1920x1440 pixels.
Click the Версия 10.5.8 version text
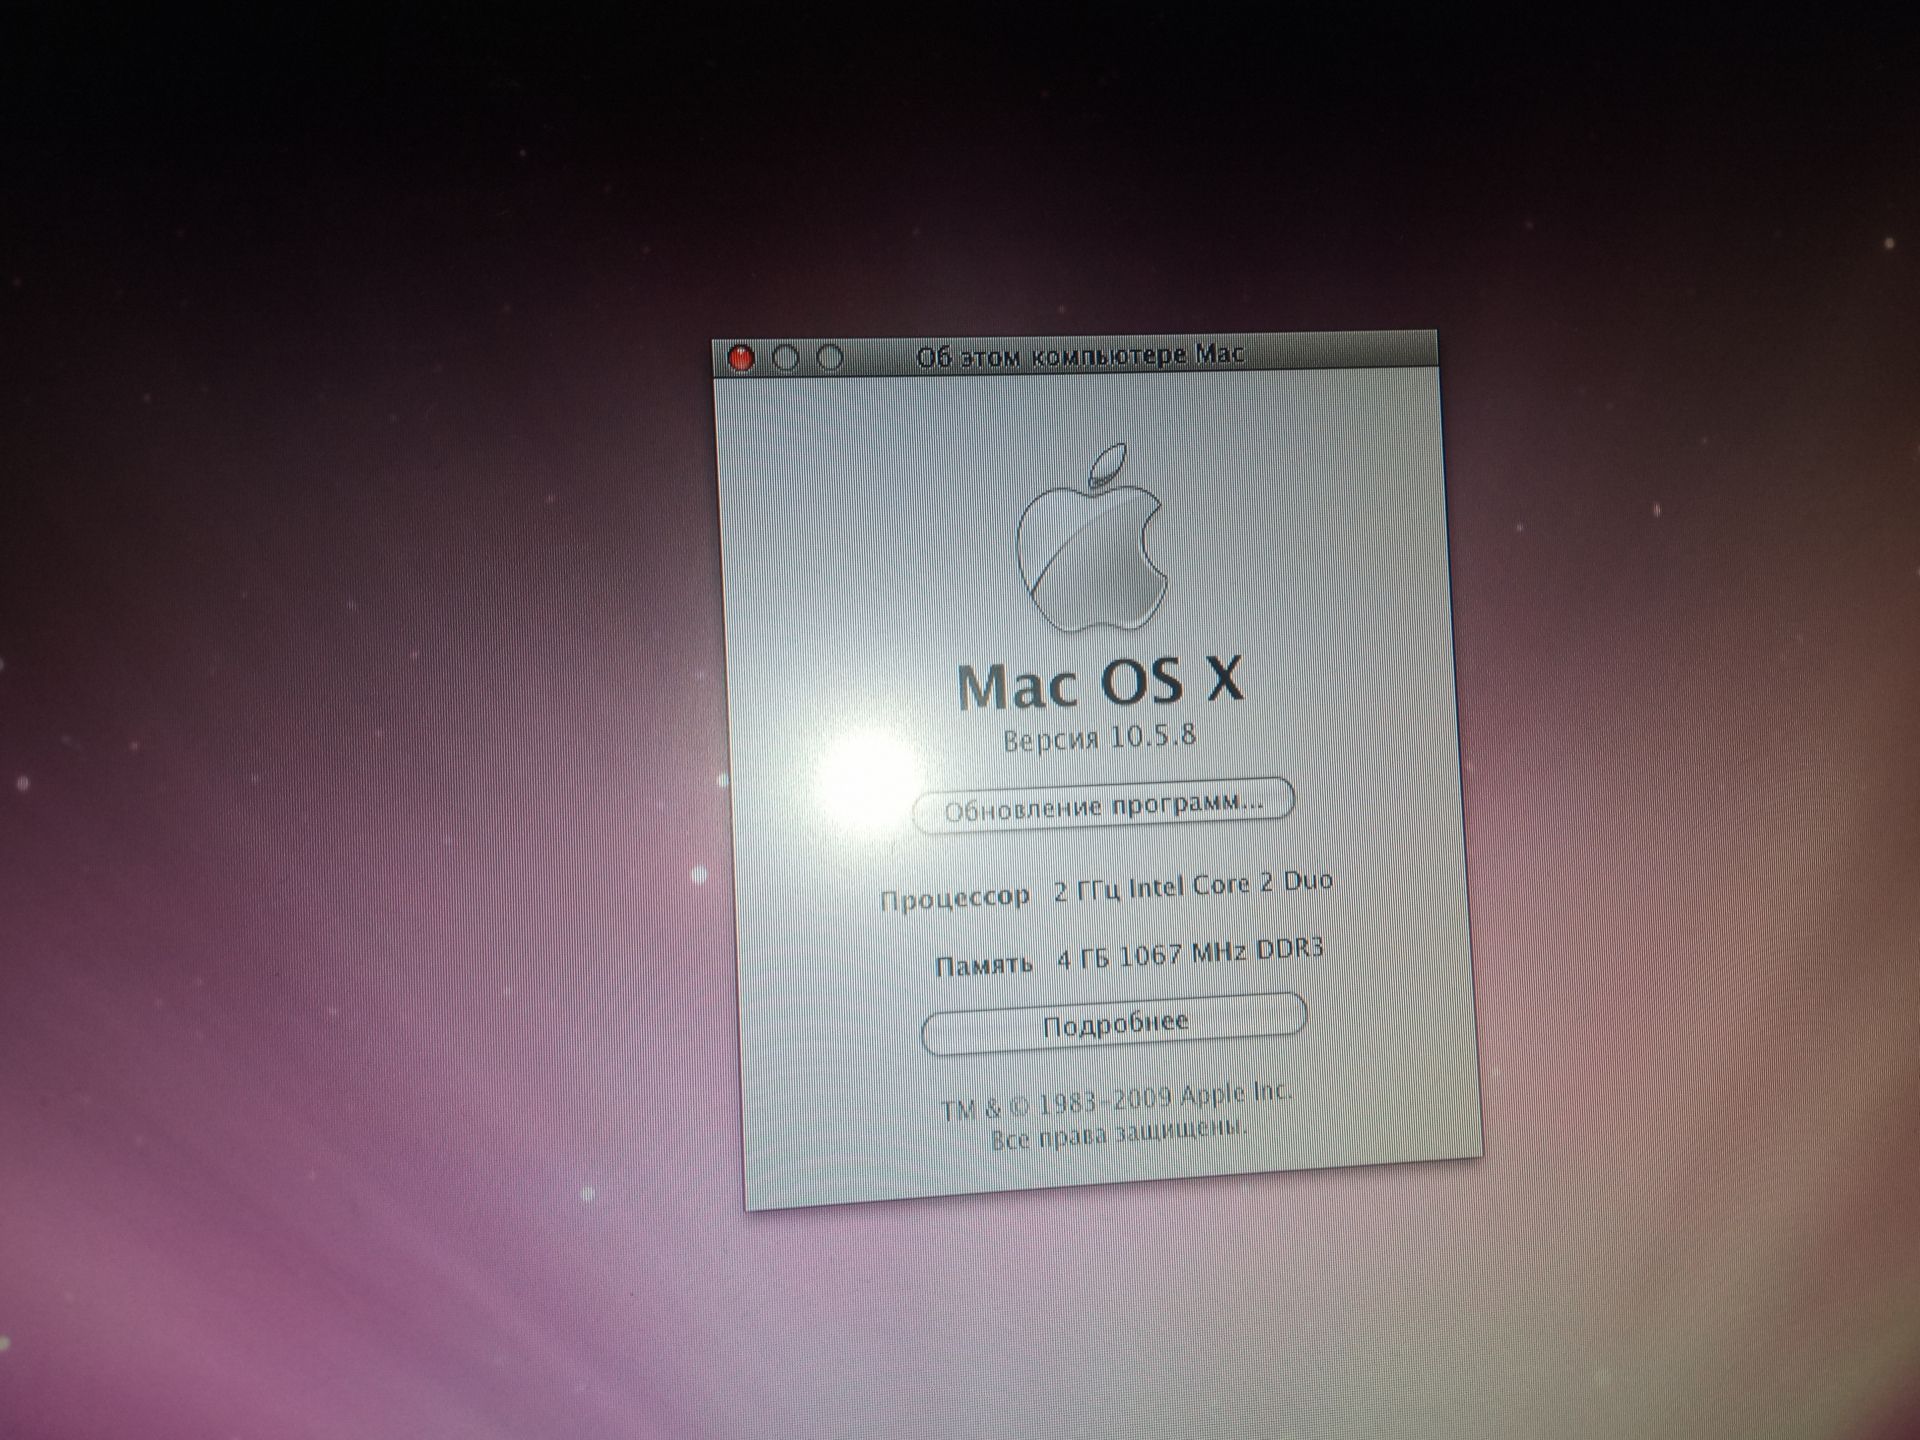pos(1099,738)
